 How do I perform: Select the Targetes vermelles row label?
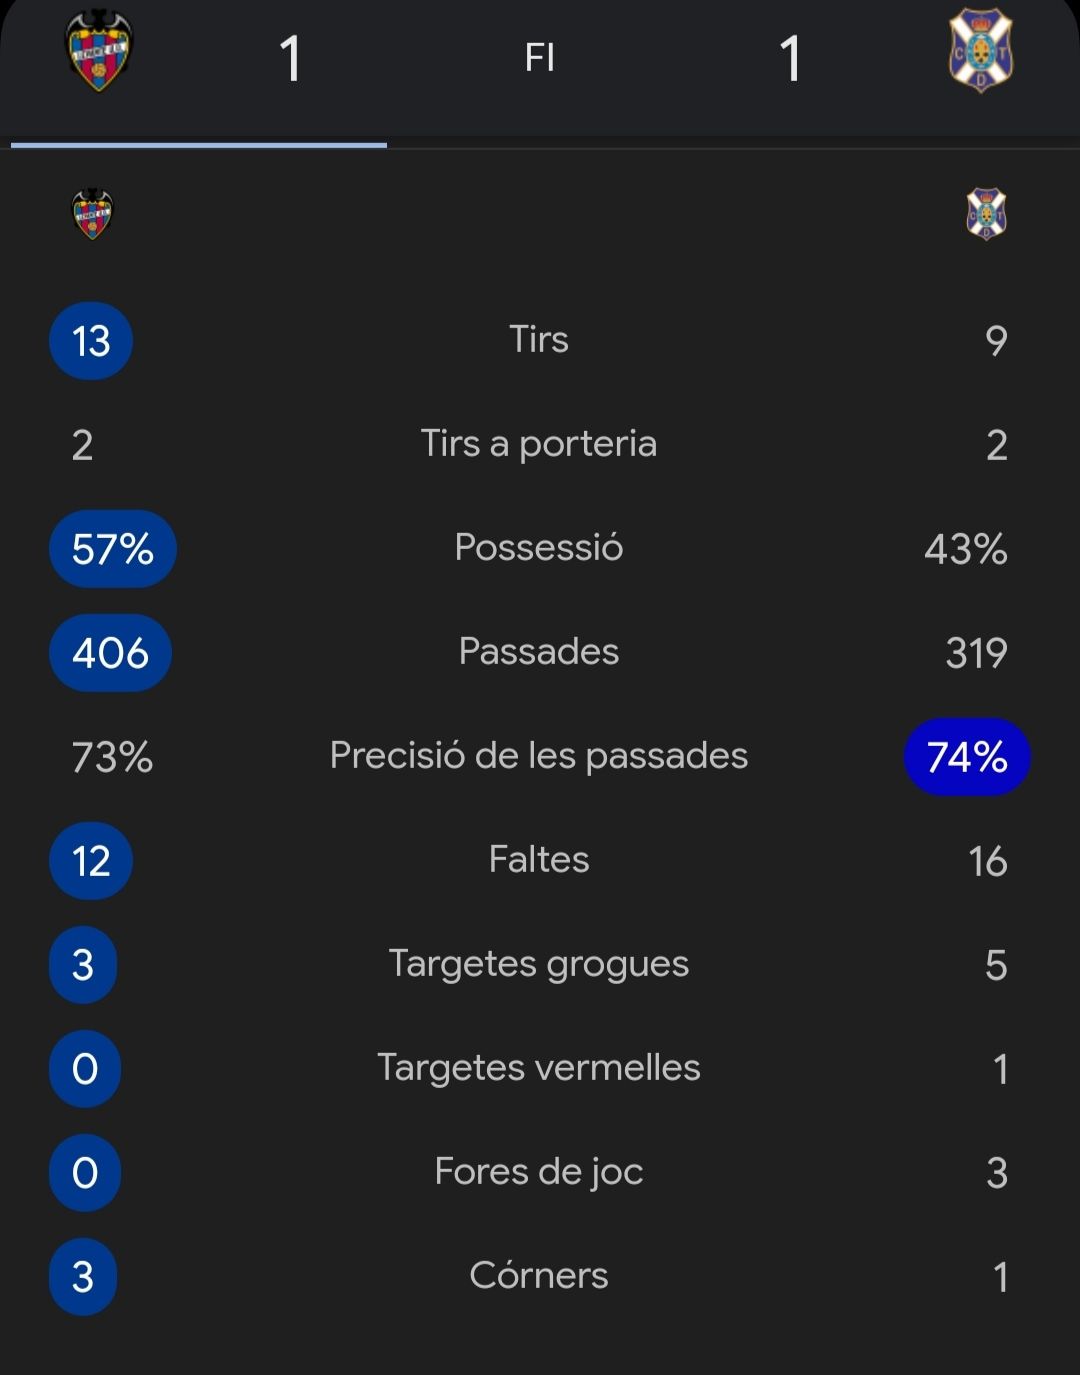click(x=539, y=1067)
